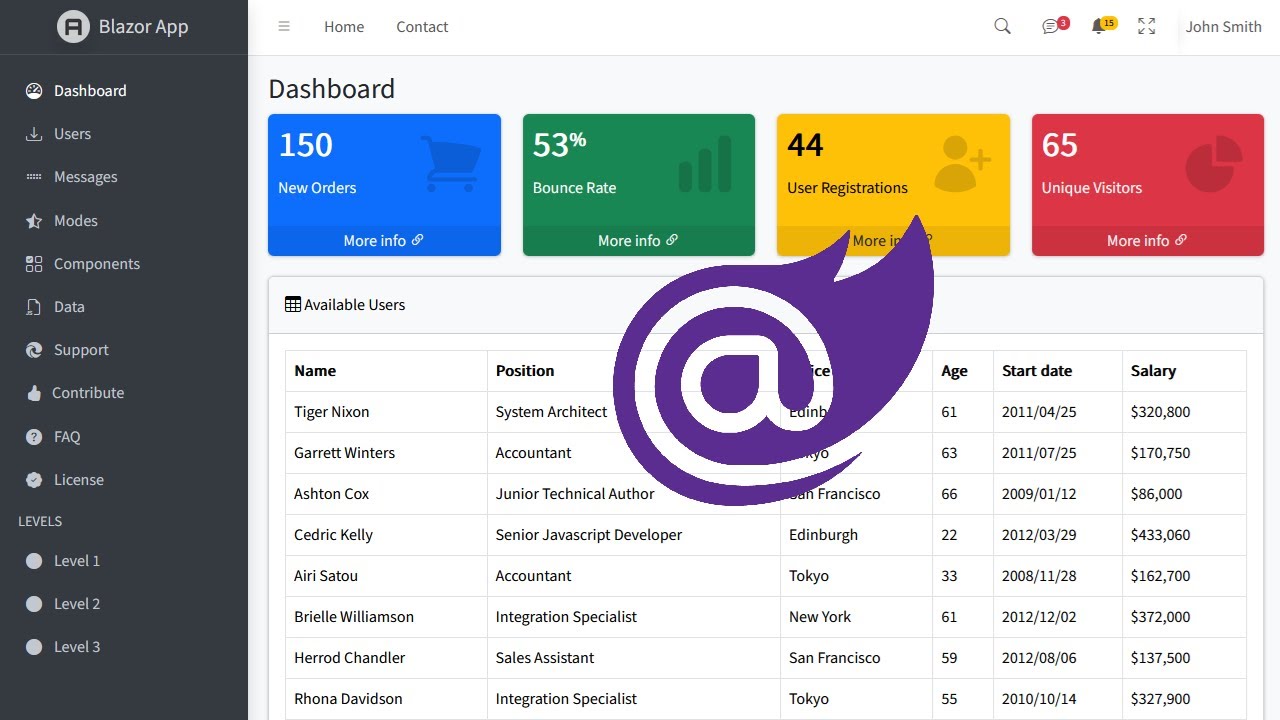Image resolution: width=1280 pixels, height=720 pixels.
Task: Open the Support sidebar link
Action: coord(124,350)
